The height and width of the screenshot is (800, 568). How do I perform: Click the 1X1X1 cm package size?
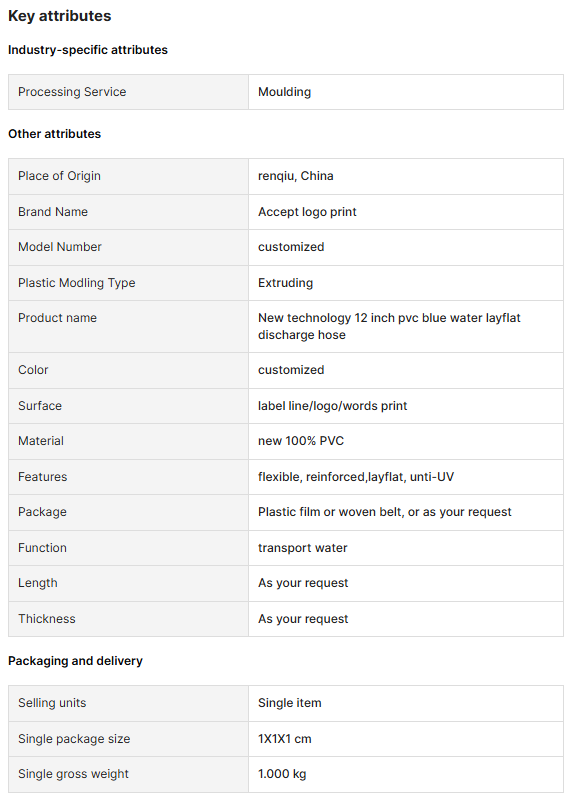(284, 739)
